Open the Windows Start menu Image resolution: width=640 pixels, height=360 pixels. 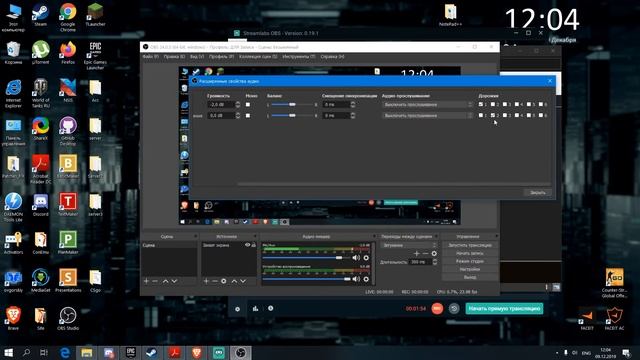coord(8,353)
